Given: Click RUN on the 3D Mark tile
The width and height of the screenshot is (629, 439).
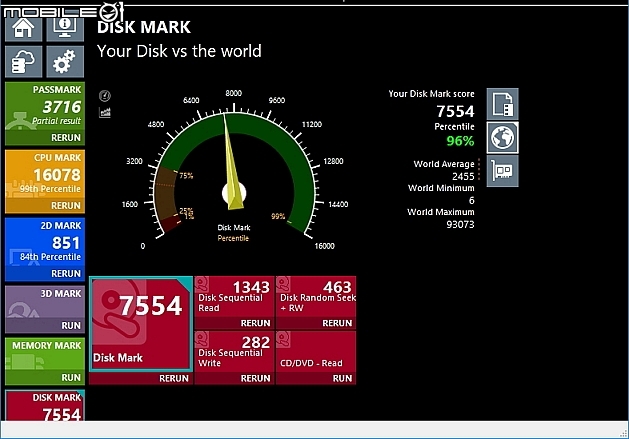Looking at the screenshot, I should [71, 325].
